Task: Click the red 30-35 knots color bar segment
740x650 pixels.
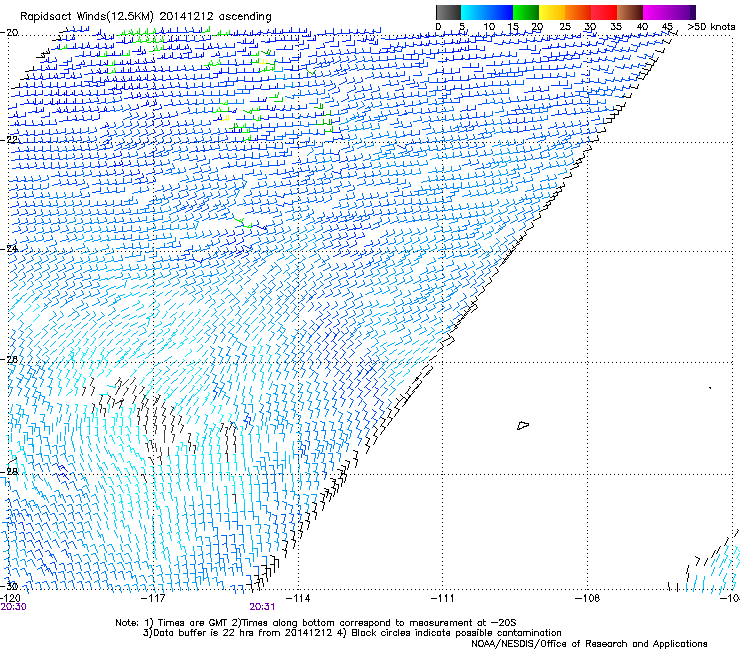Action: click(x=604, y=12)
